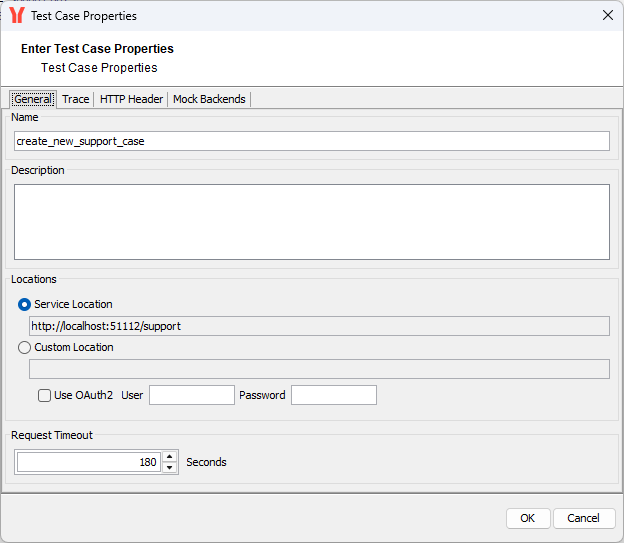Go to the Mock Backends tab
624x543 pixels.
pos(209,99)
